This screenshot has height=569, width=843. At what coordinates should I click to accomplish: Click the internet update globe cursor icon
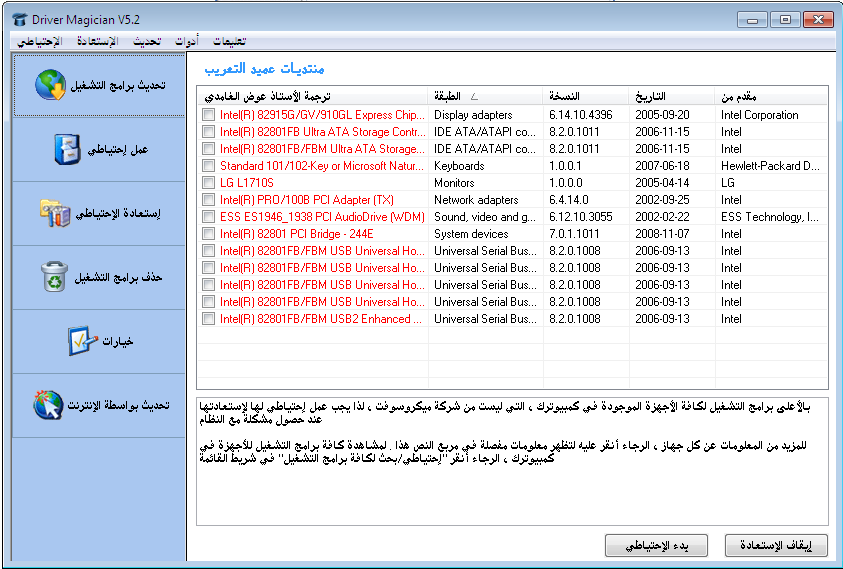(x=47, y=406)
